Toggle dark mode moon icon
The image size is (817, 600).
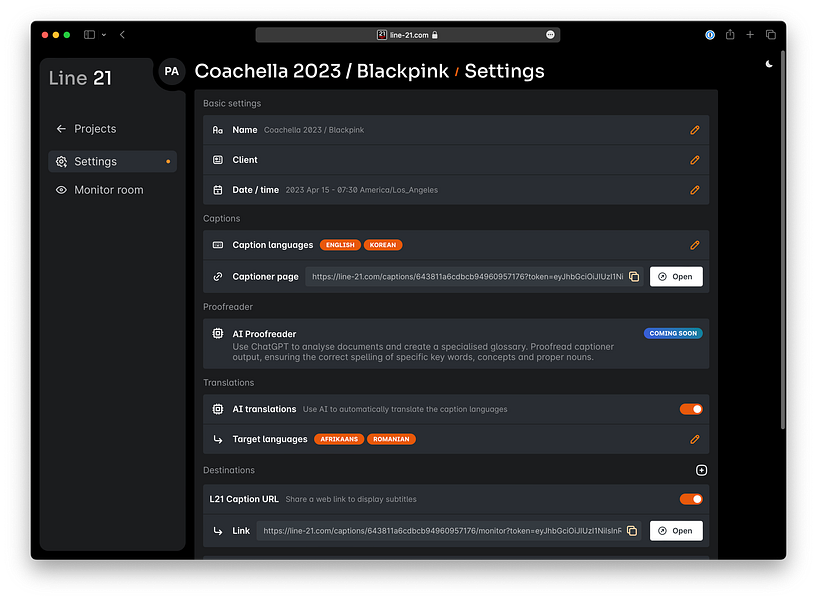coord(769,64)
